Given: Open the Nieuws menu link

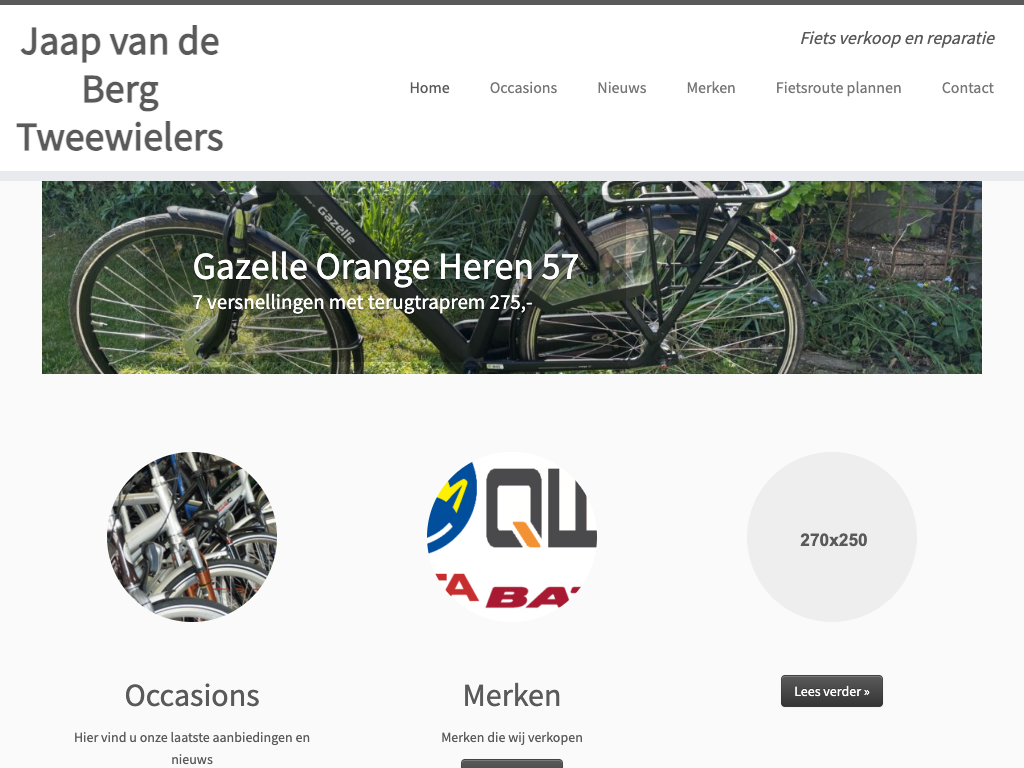Looking at the screenshot, I should [x=622, y=88].
